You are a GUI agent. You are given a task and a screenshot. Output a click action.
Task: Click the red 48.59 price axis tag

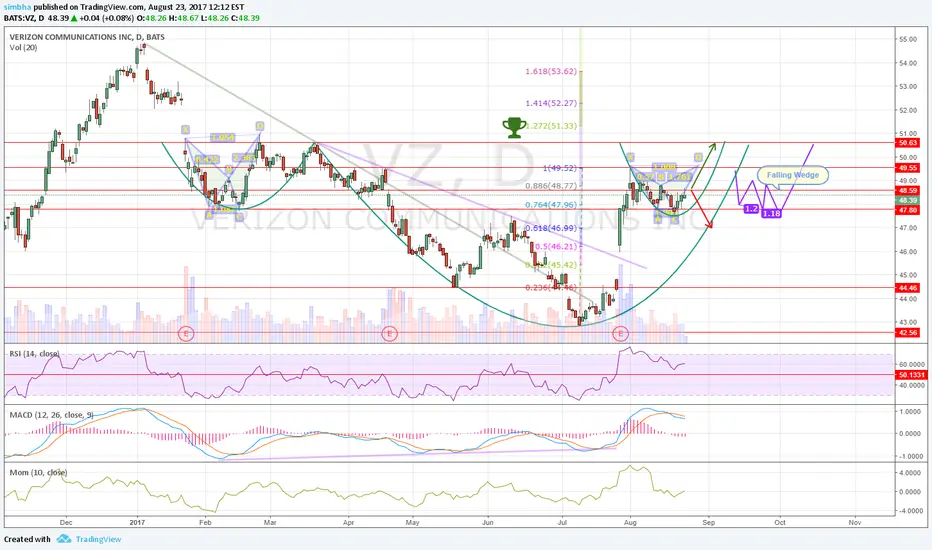pyautogui.click(x=908, y=191)
